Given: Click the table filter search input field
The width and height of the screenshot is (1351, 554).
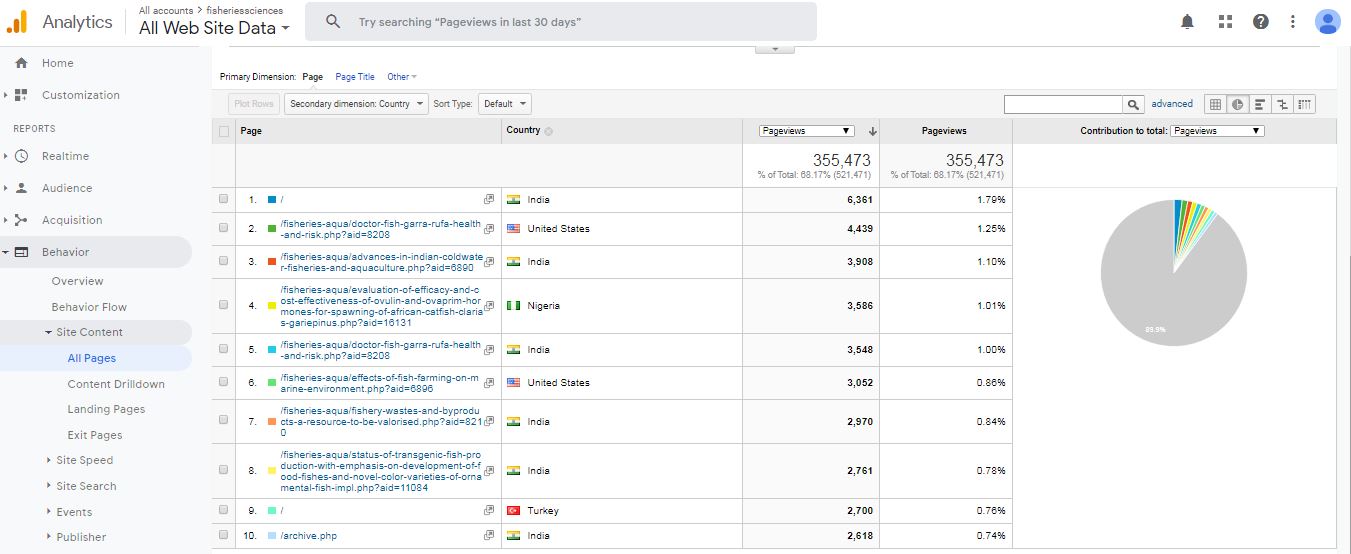Looking at the screenshot, I should [x=1063, y=104].
